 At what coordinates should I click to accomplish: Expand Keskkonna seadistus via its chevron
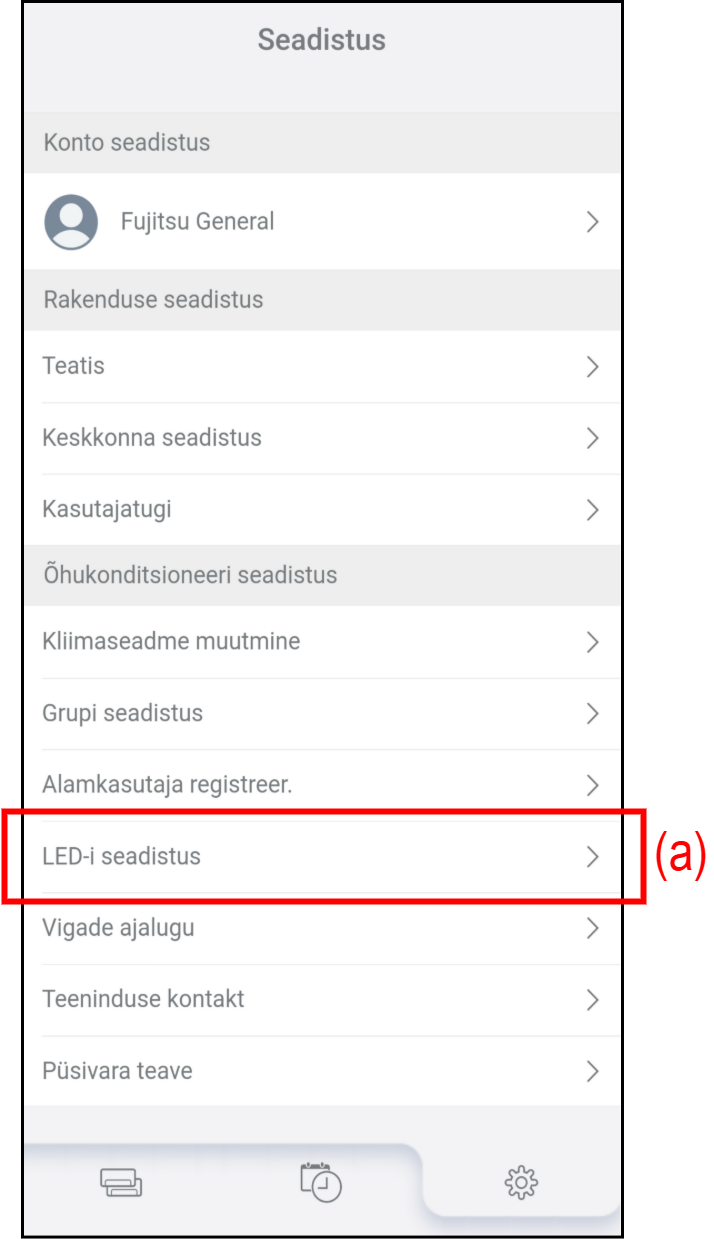(x=592, y=438)
